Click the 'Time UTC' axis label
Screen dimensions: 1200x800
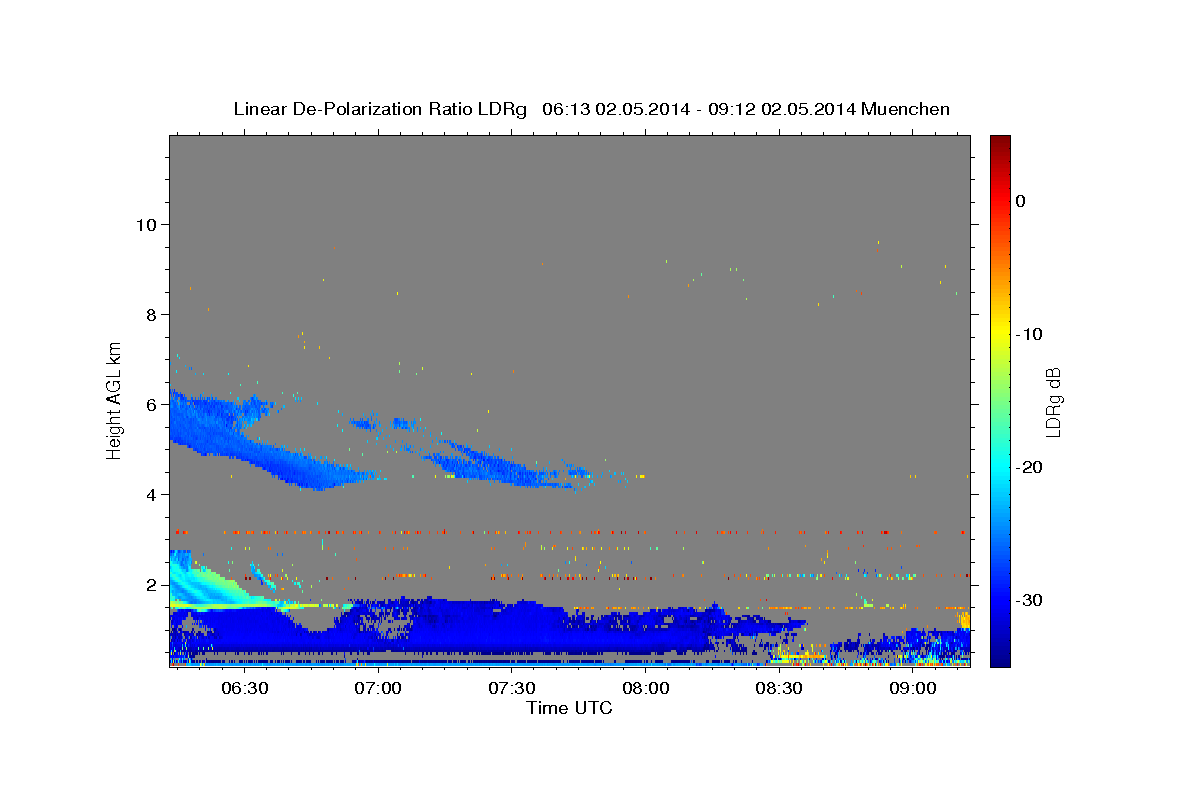[569, 708]
